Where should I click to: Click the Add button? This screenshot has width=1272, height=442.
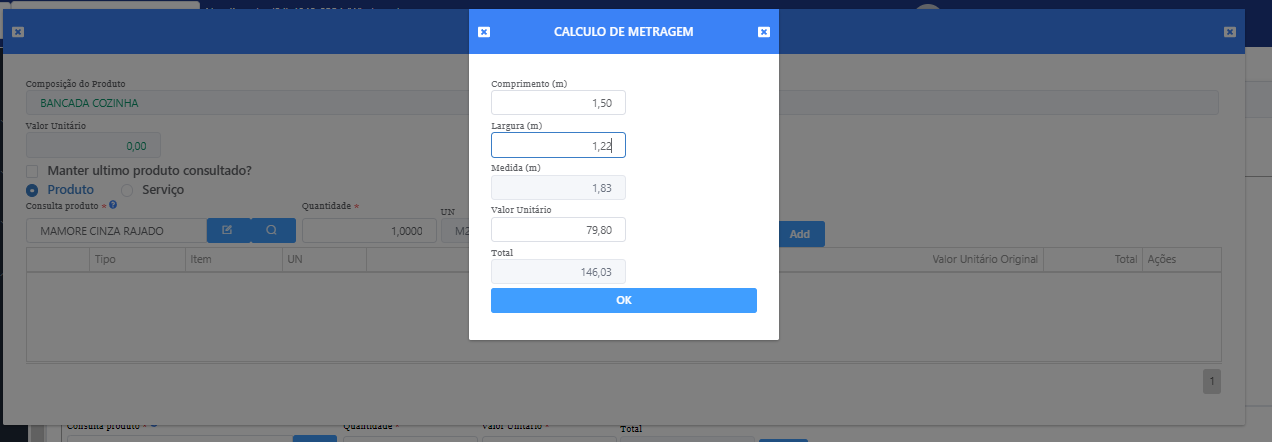[800, 234]
